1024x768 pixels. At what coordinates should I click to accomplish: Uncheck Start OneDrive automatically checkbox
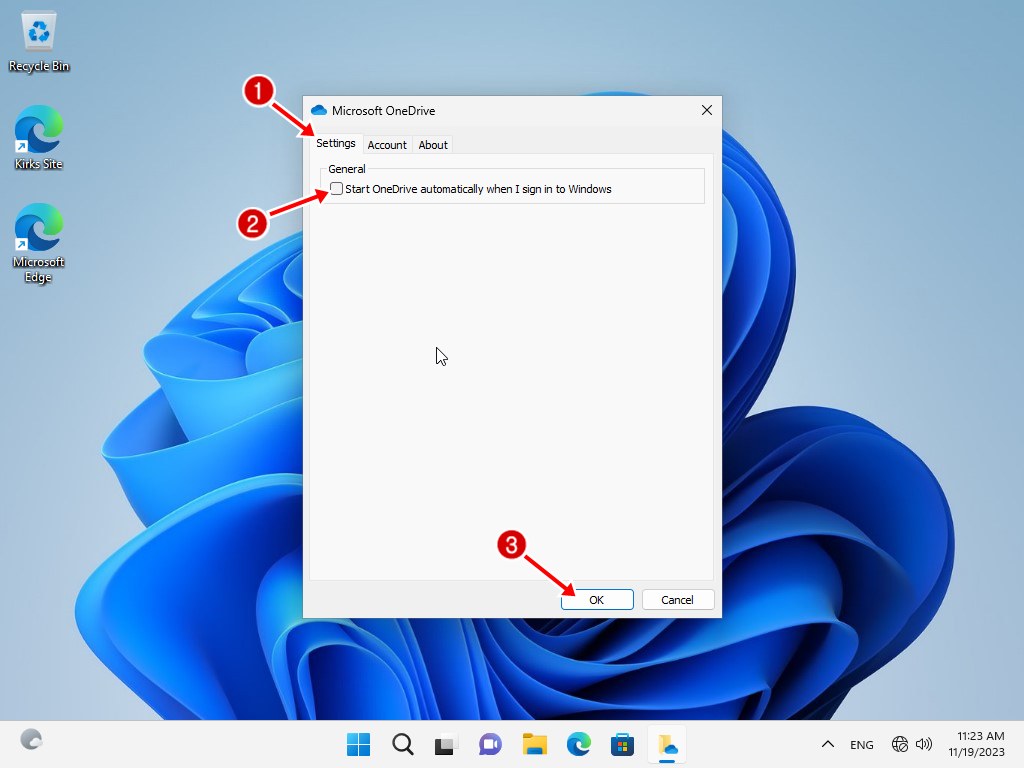(x=337, y=189)
